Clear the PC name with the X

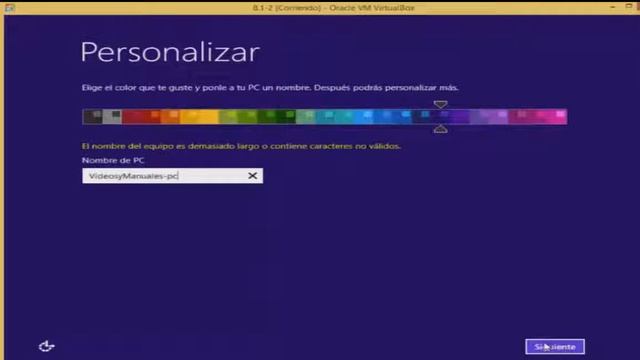tap(253, 176)
